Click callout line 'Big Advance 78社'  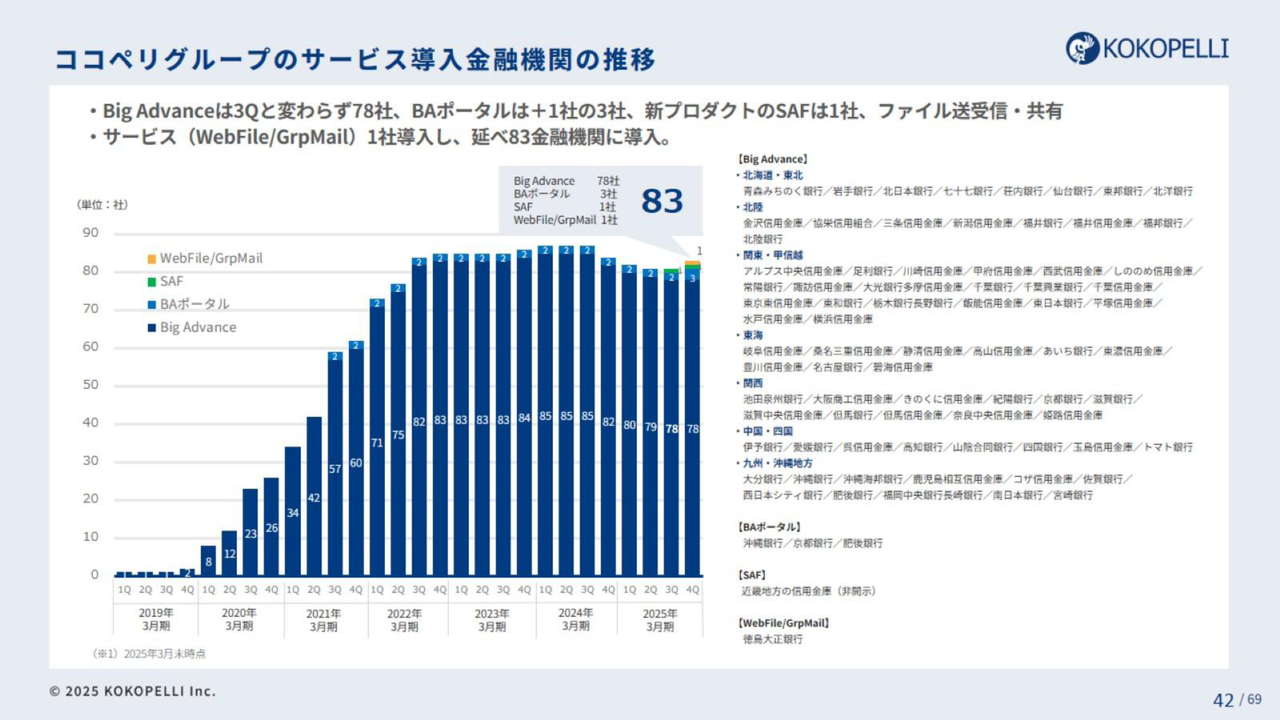tap(566, 181)
